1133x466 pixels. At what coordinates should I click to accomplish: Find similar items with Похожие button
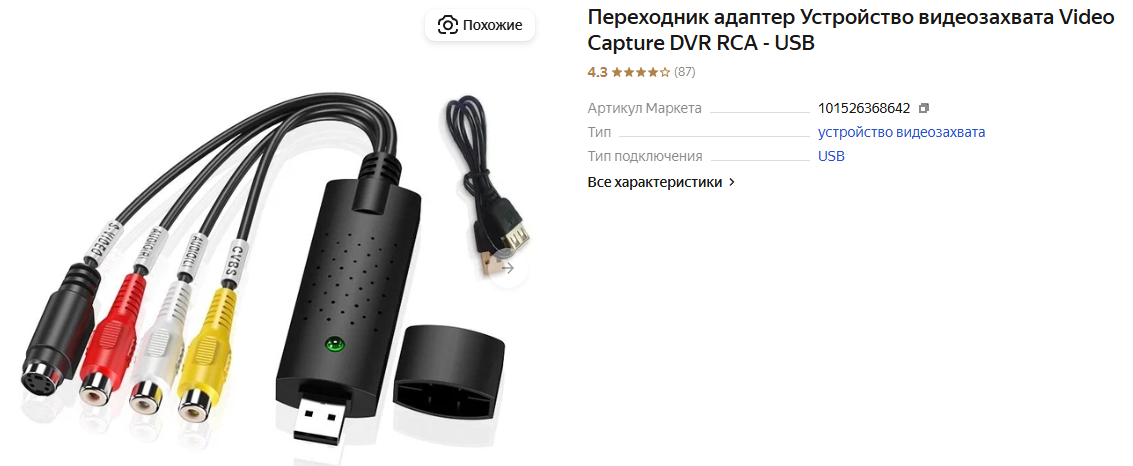[480, 25]
